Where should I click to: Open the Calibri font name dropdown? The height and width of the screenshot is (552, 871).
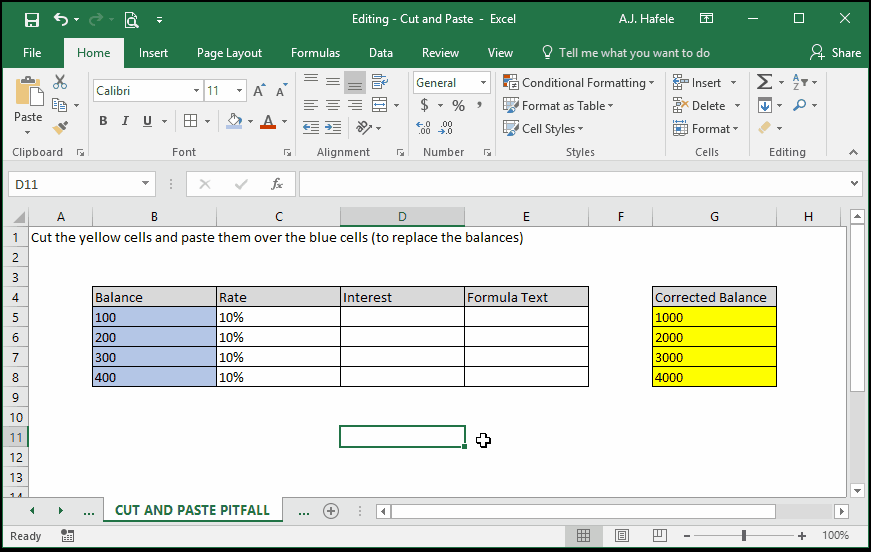click(x=196, y=91)
